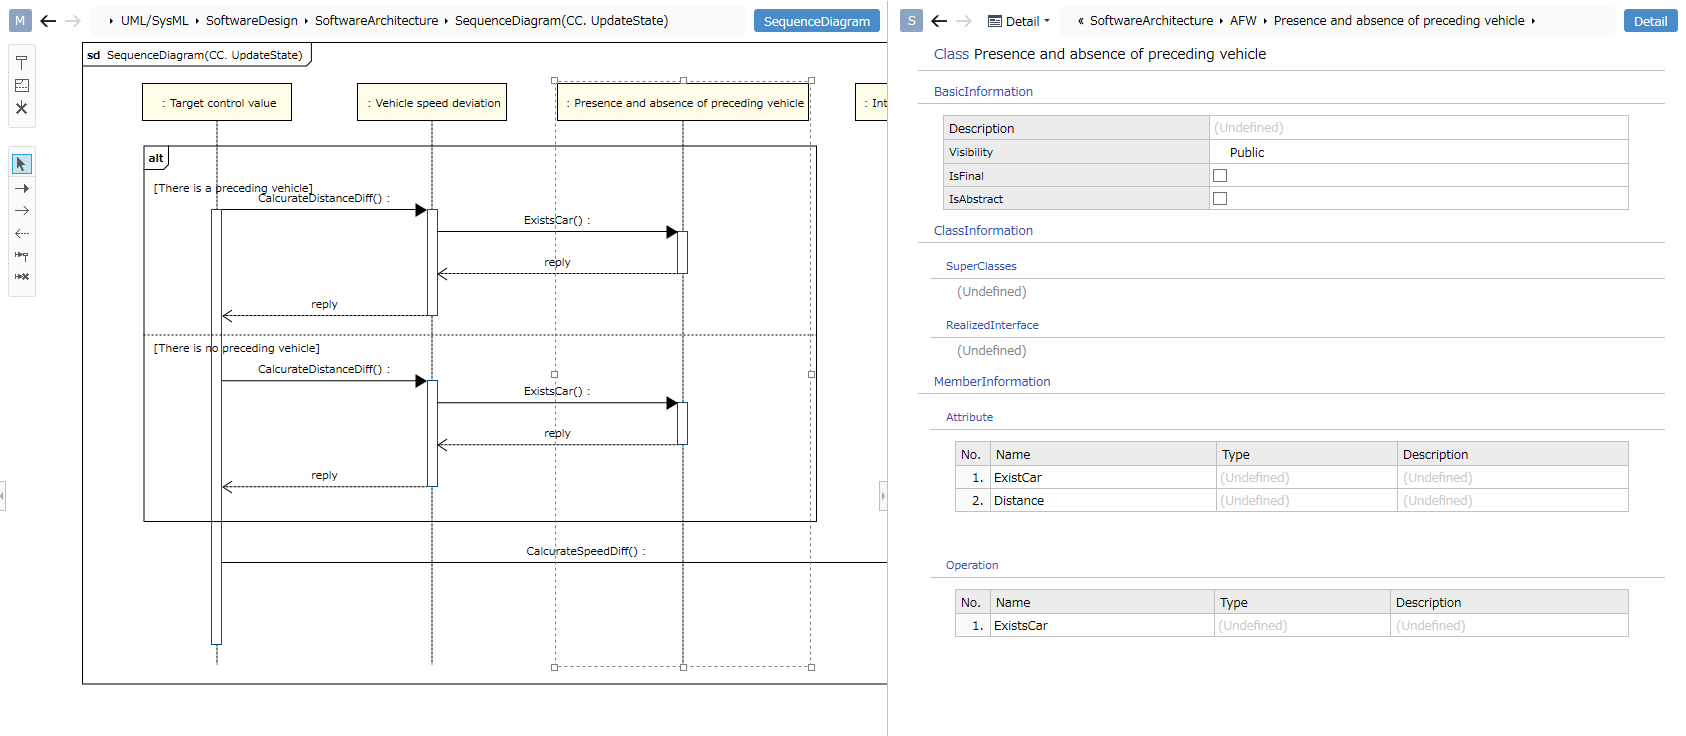Select the destroy message tool

(21, 277)
